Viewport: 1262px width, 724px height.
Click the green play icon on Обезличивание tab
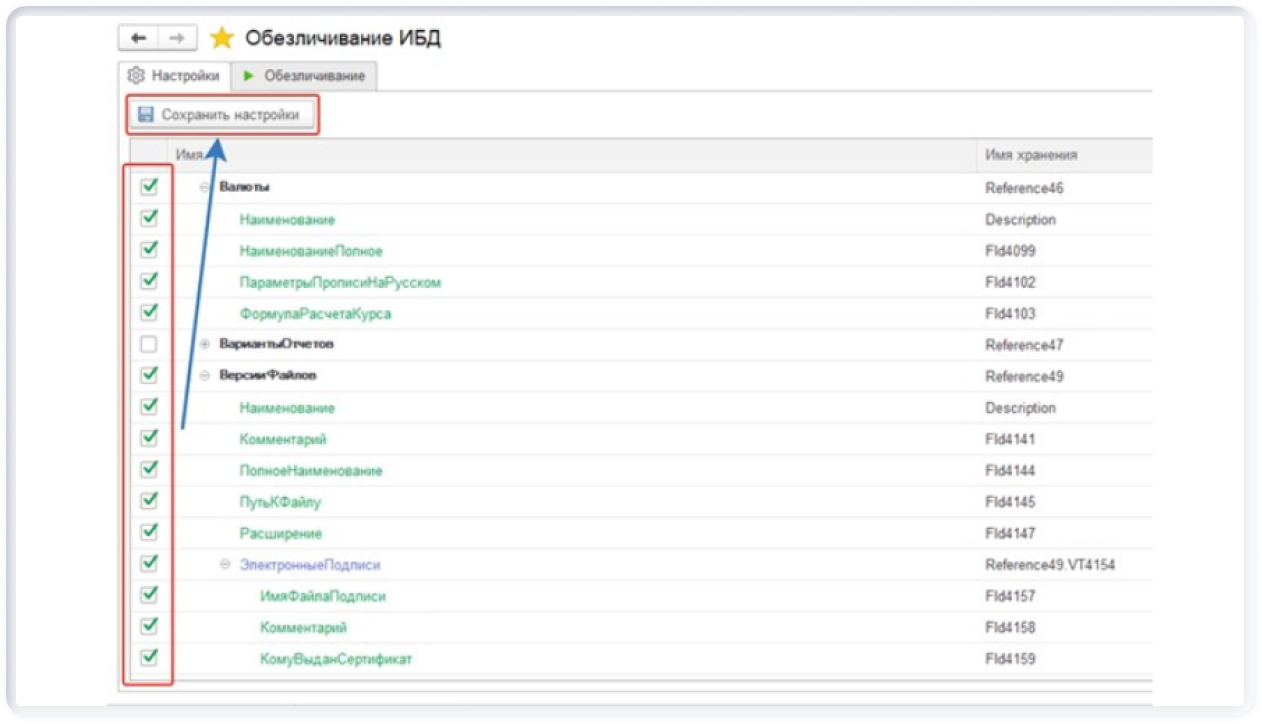coord(249,76)
